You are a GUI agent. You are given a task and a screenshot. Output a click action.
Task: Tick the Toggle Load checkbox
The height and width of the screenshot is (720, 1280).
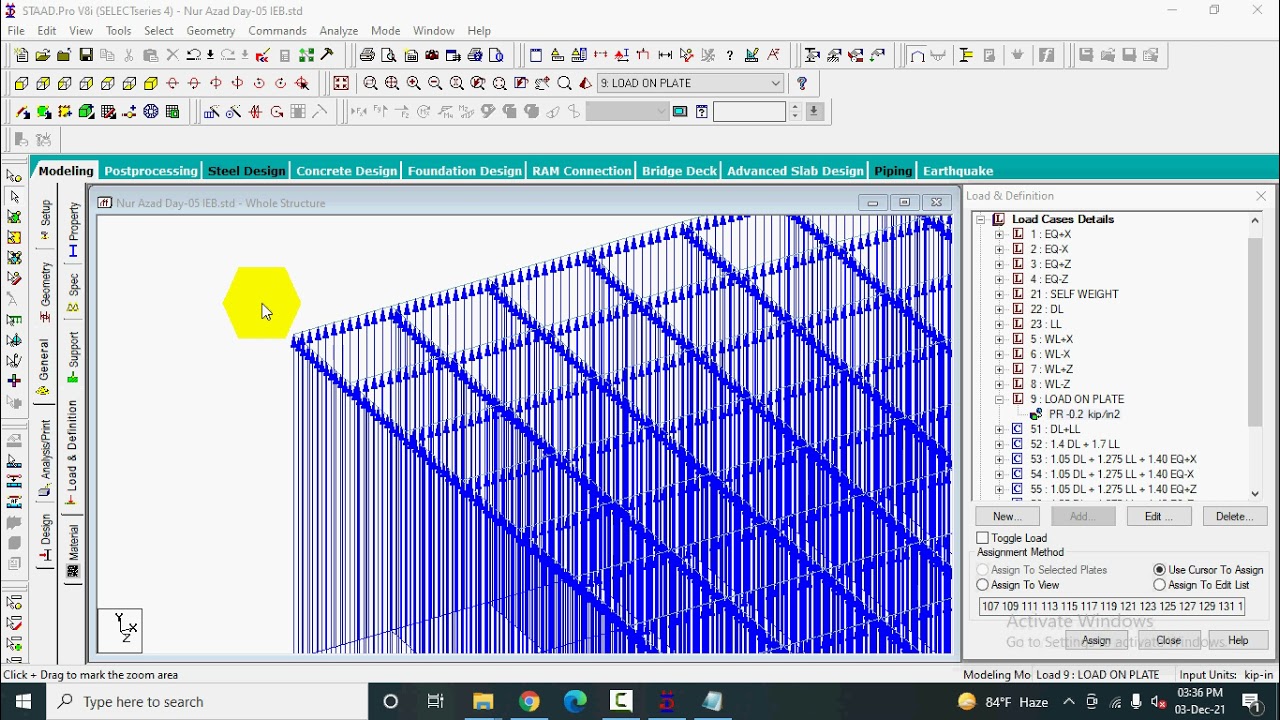coord(983,538)
